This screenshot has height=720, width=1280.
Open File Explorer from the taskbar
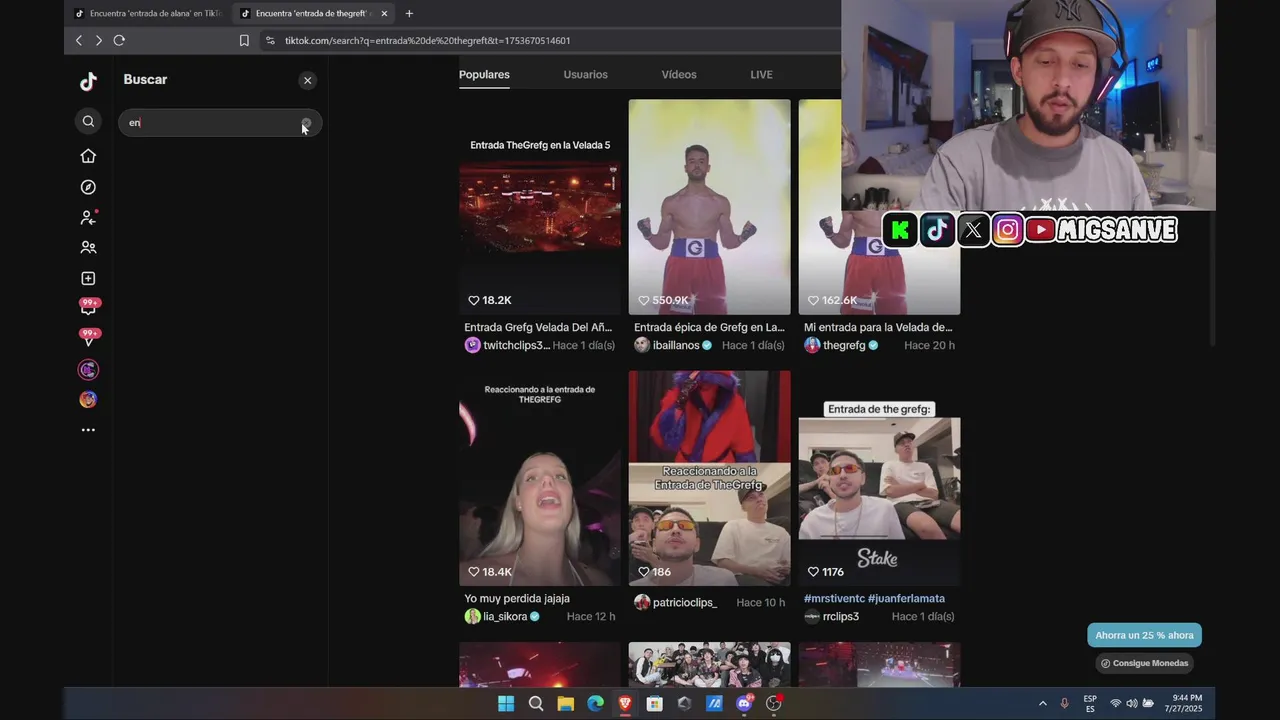tap(565, 703)
